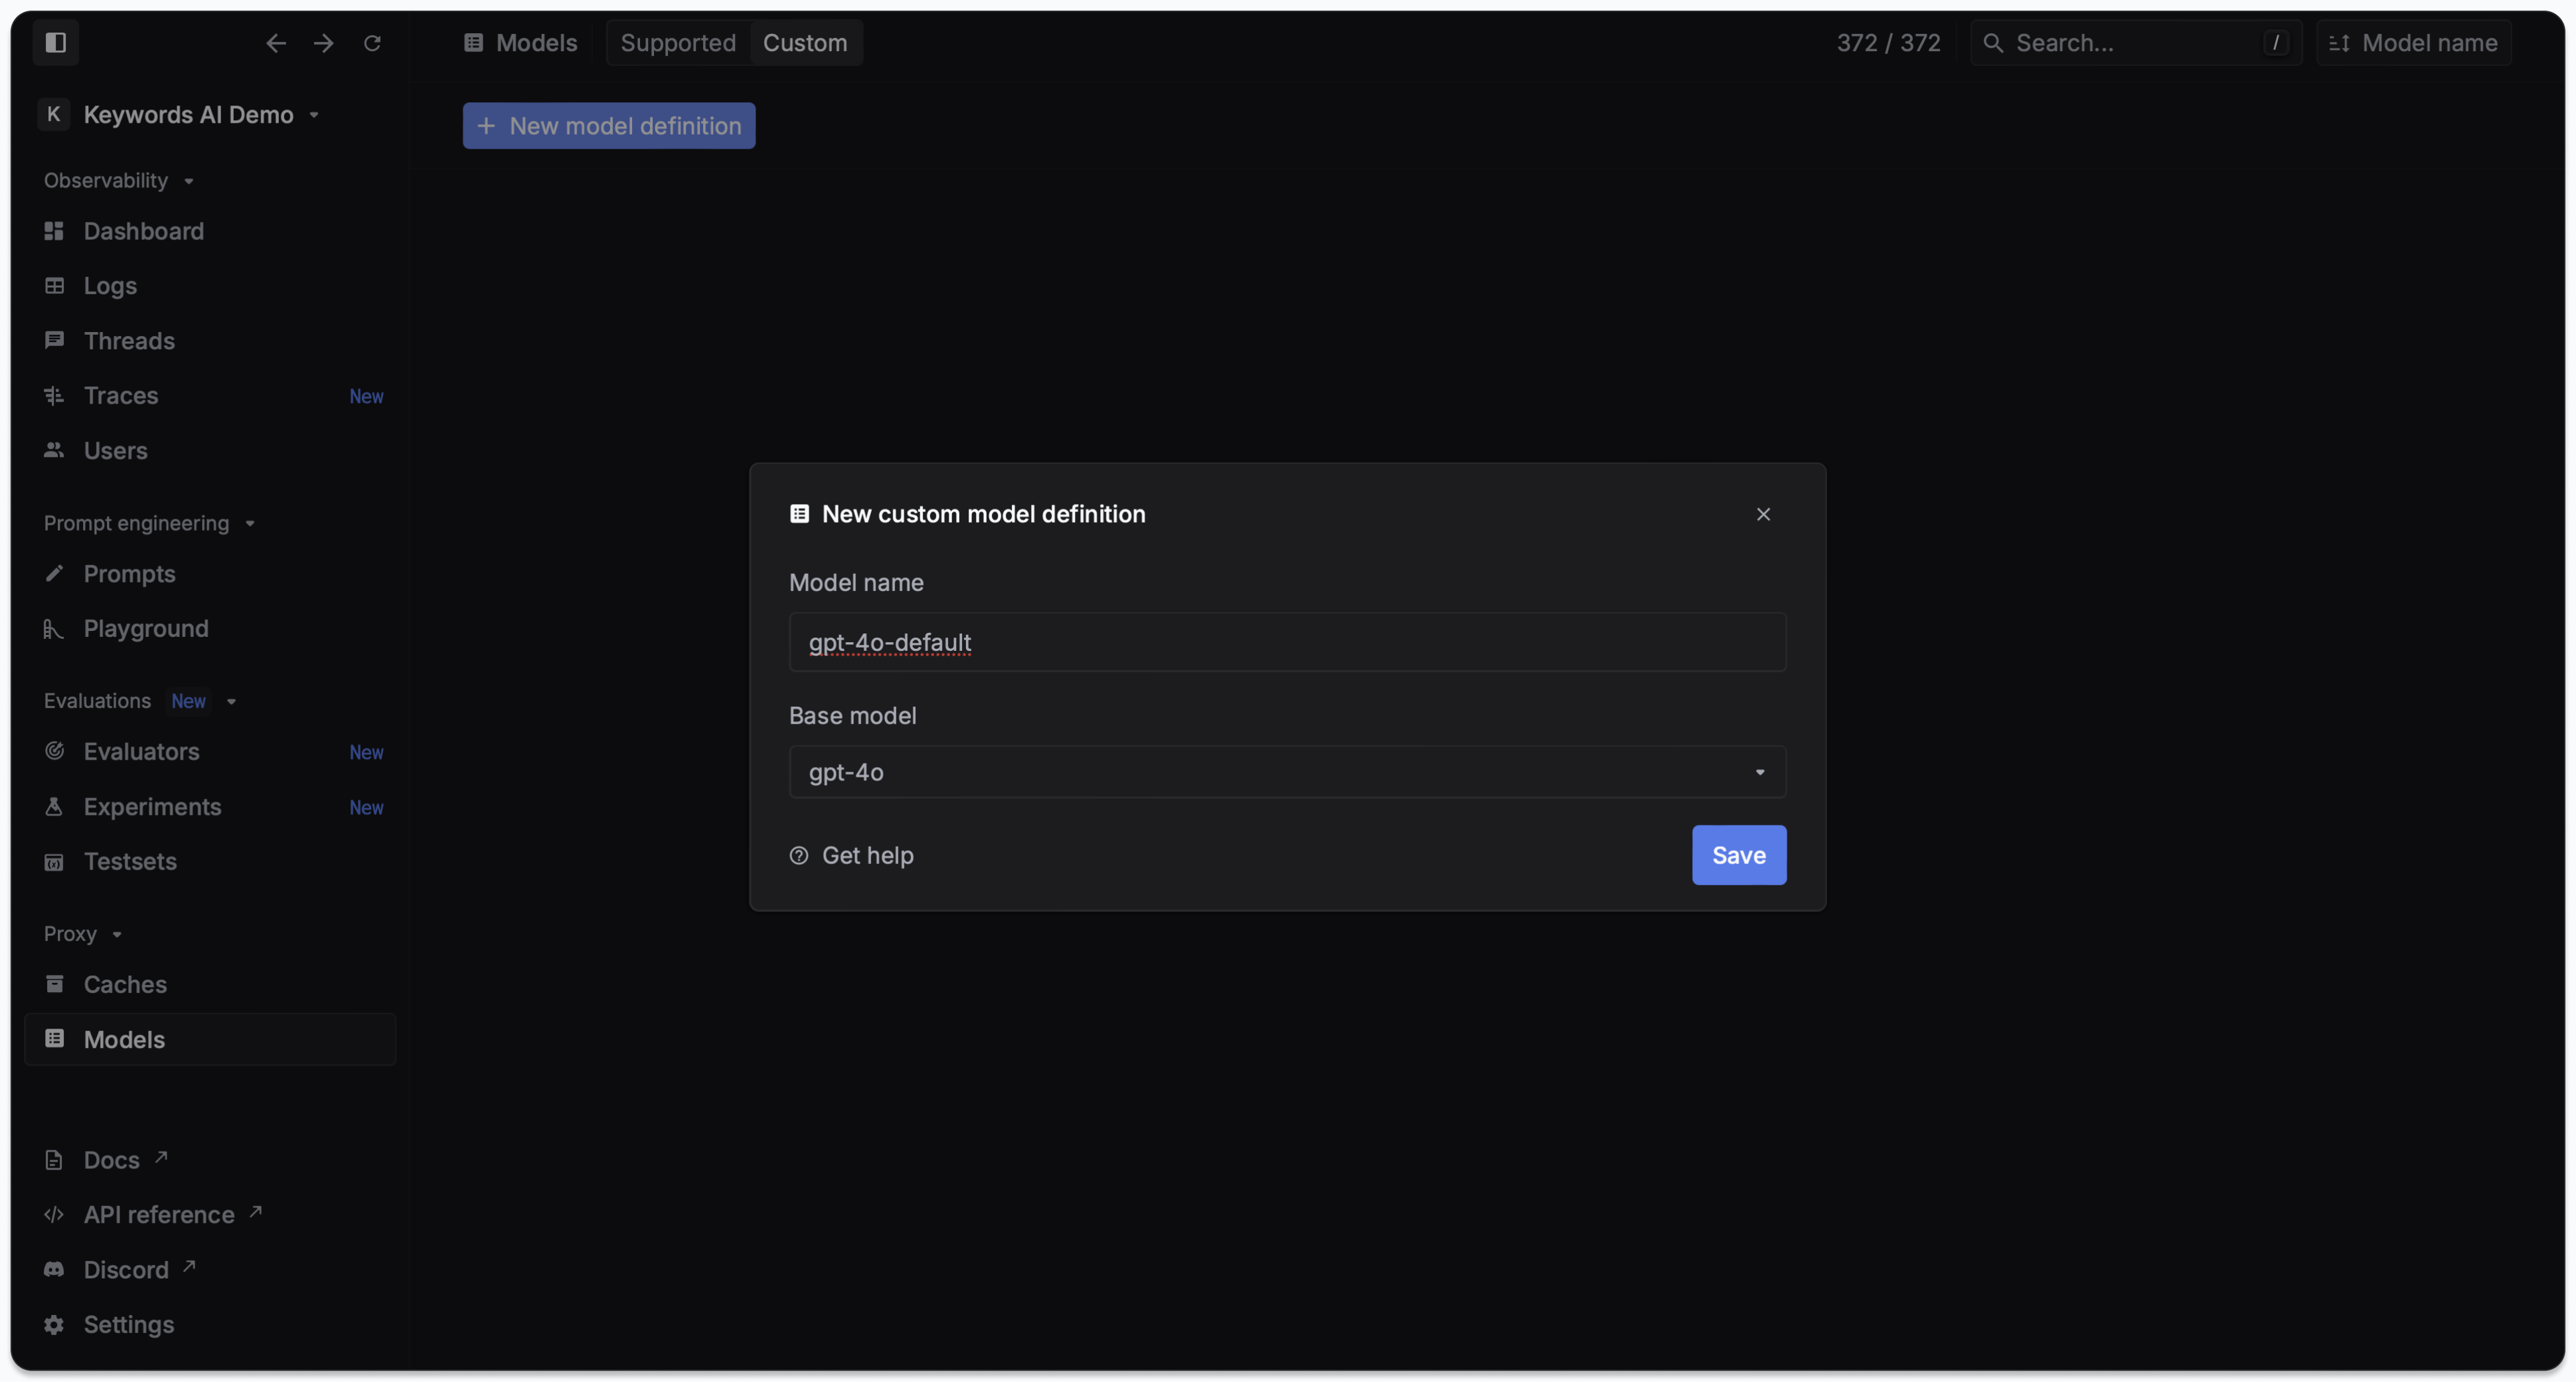Collapse the Proxy section

[82, 933]
